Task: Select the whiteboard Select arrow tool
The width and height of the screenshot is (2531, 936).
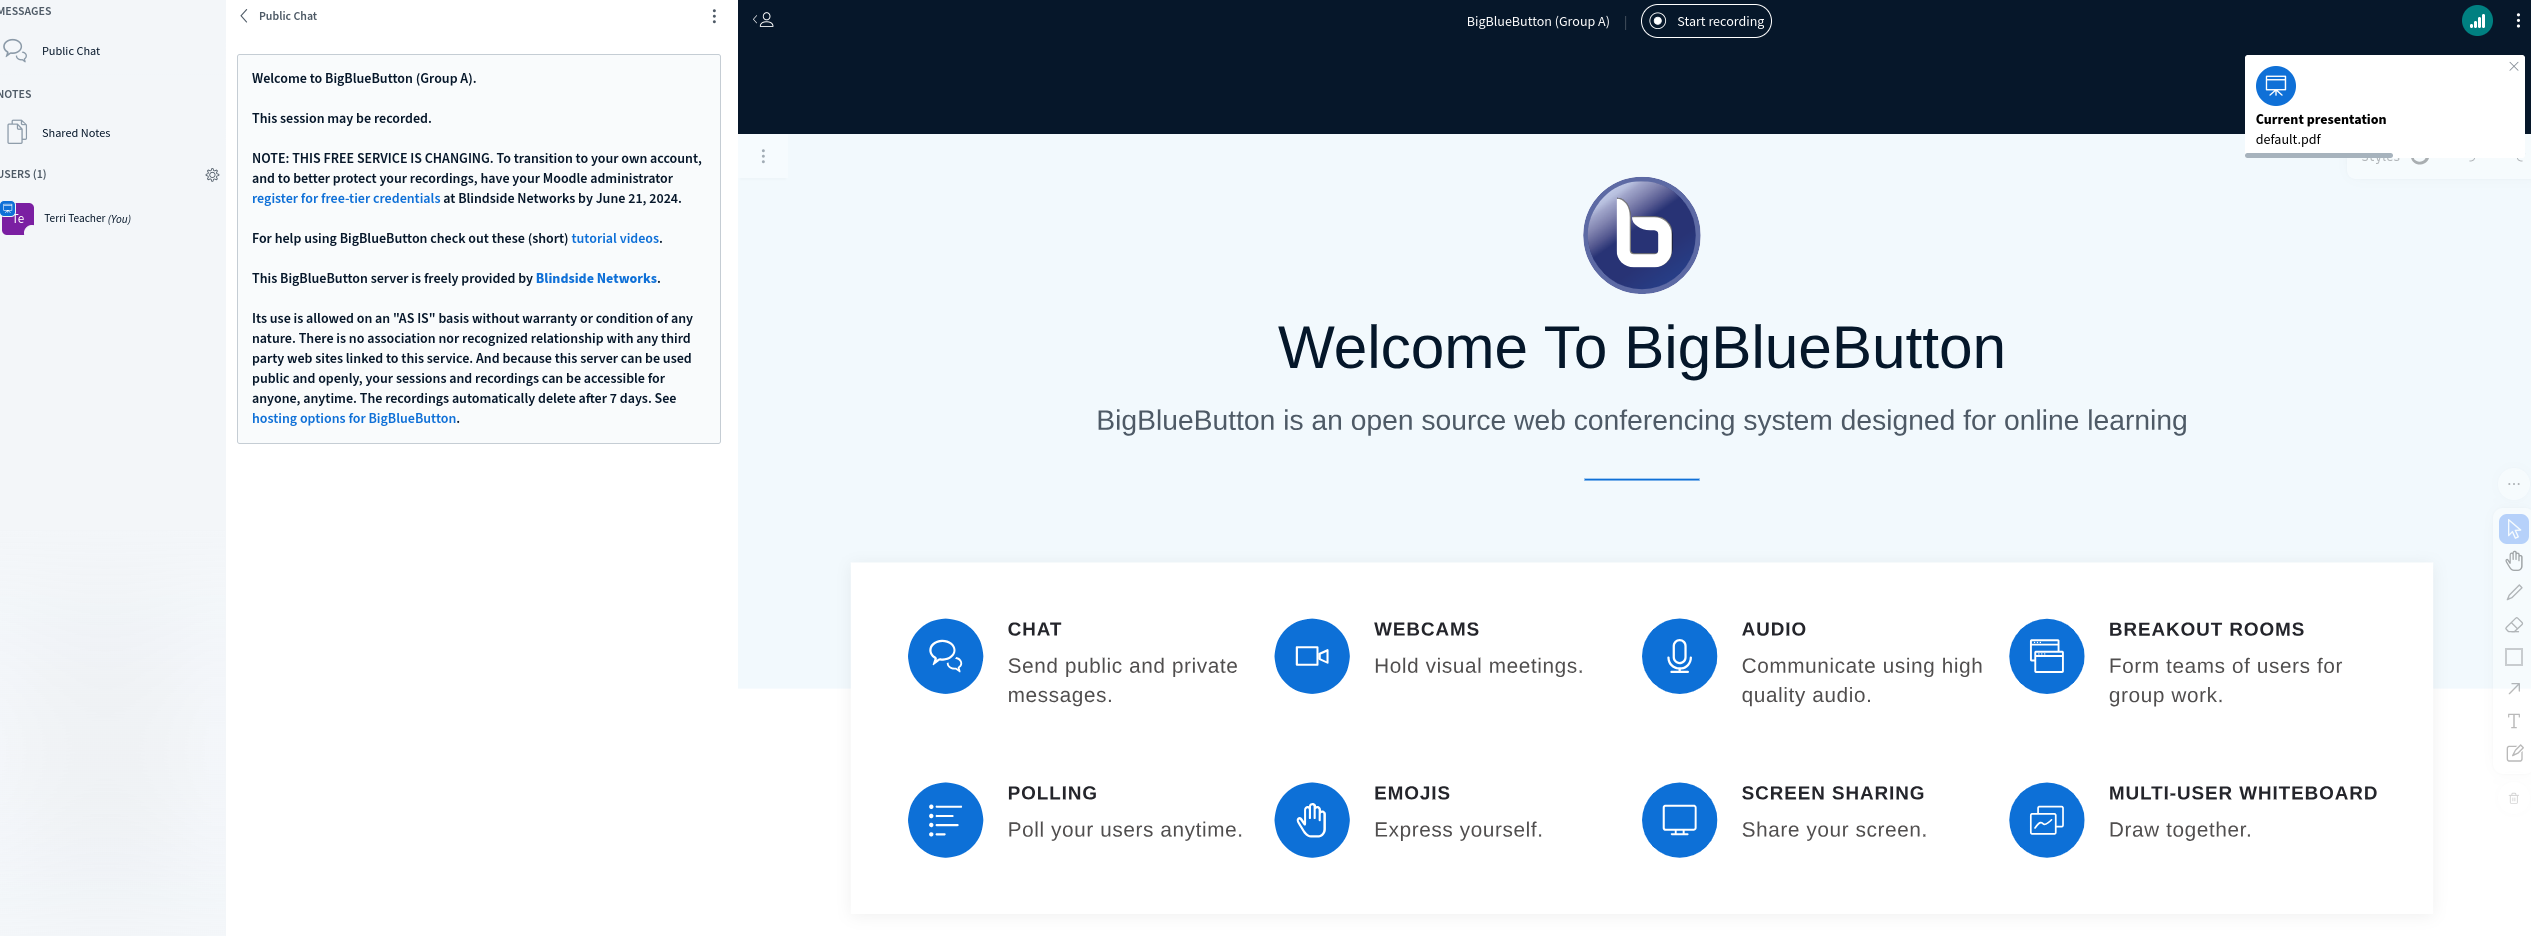Action: (2514, 529)
